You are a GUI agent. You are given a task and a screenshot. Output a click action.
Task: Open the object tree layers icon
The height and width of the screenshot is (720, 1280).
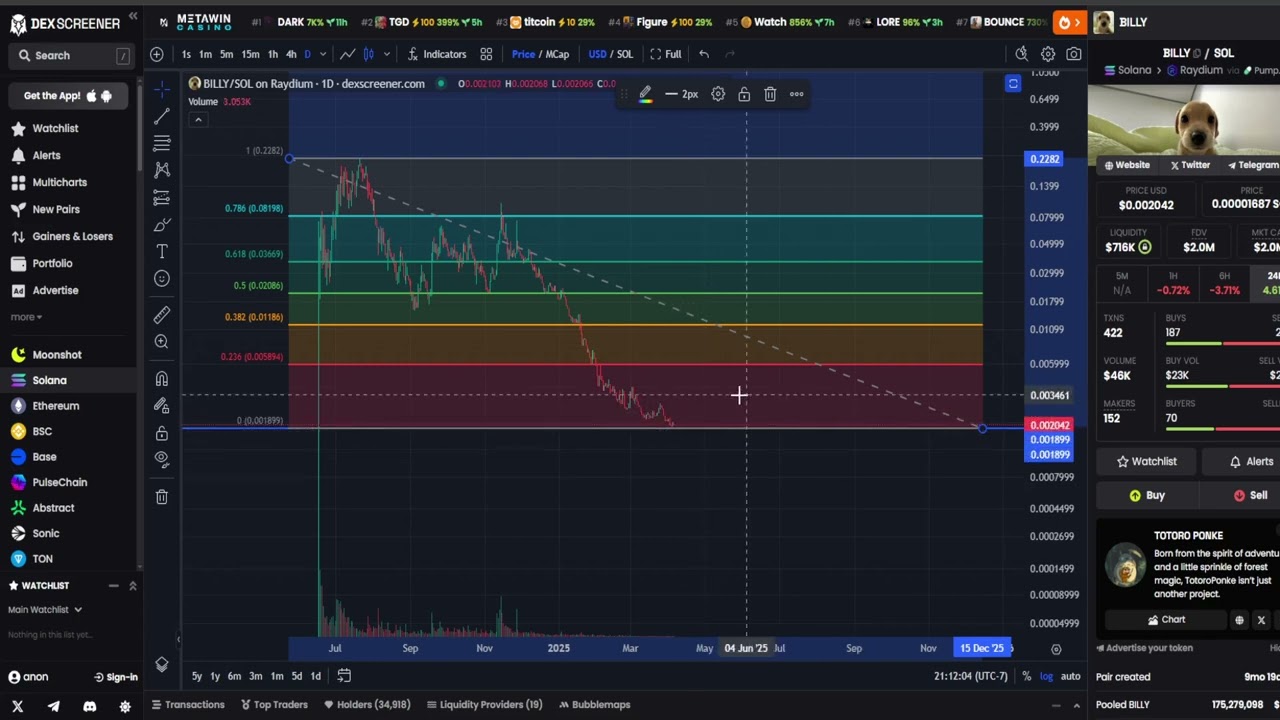[162, 665]
